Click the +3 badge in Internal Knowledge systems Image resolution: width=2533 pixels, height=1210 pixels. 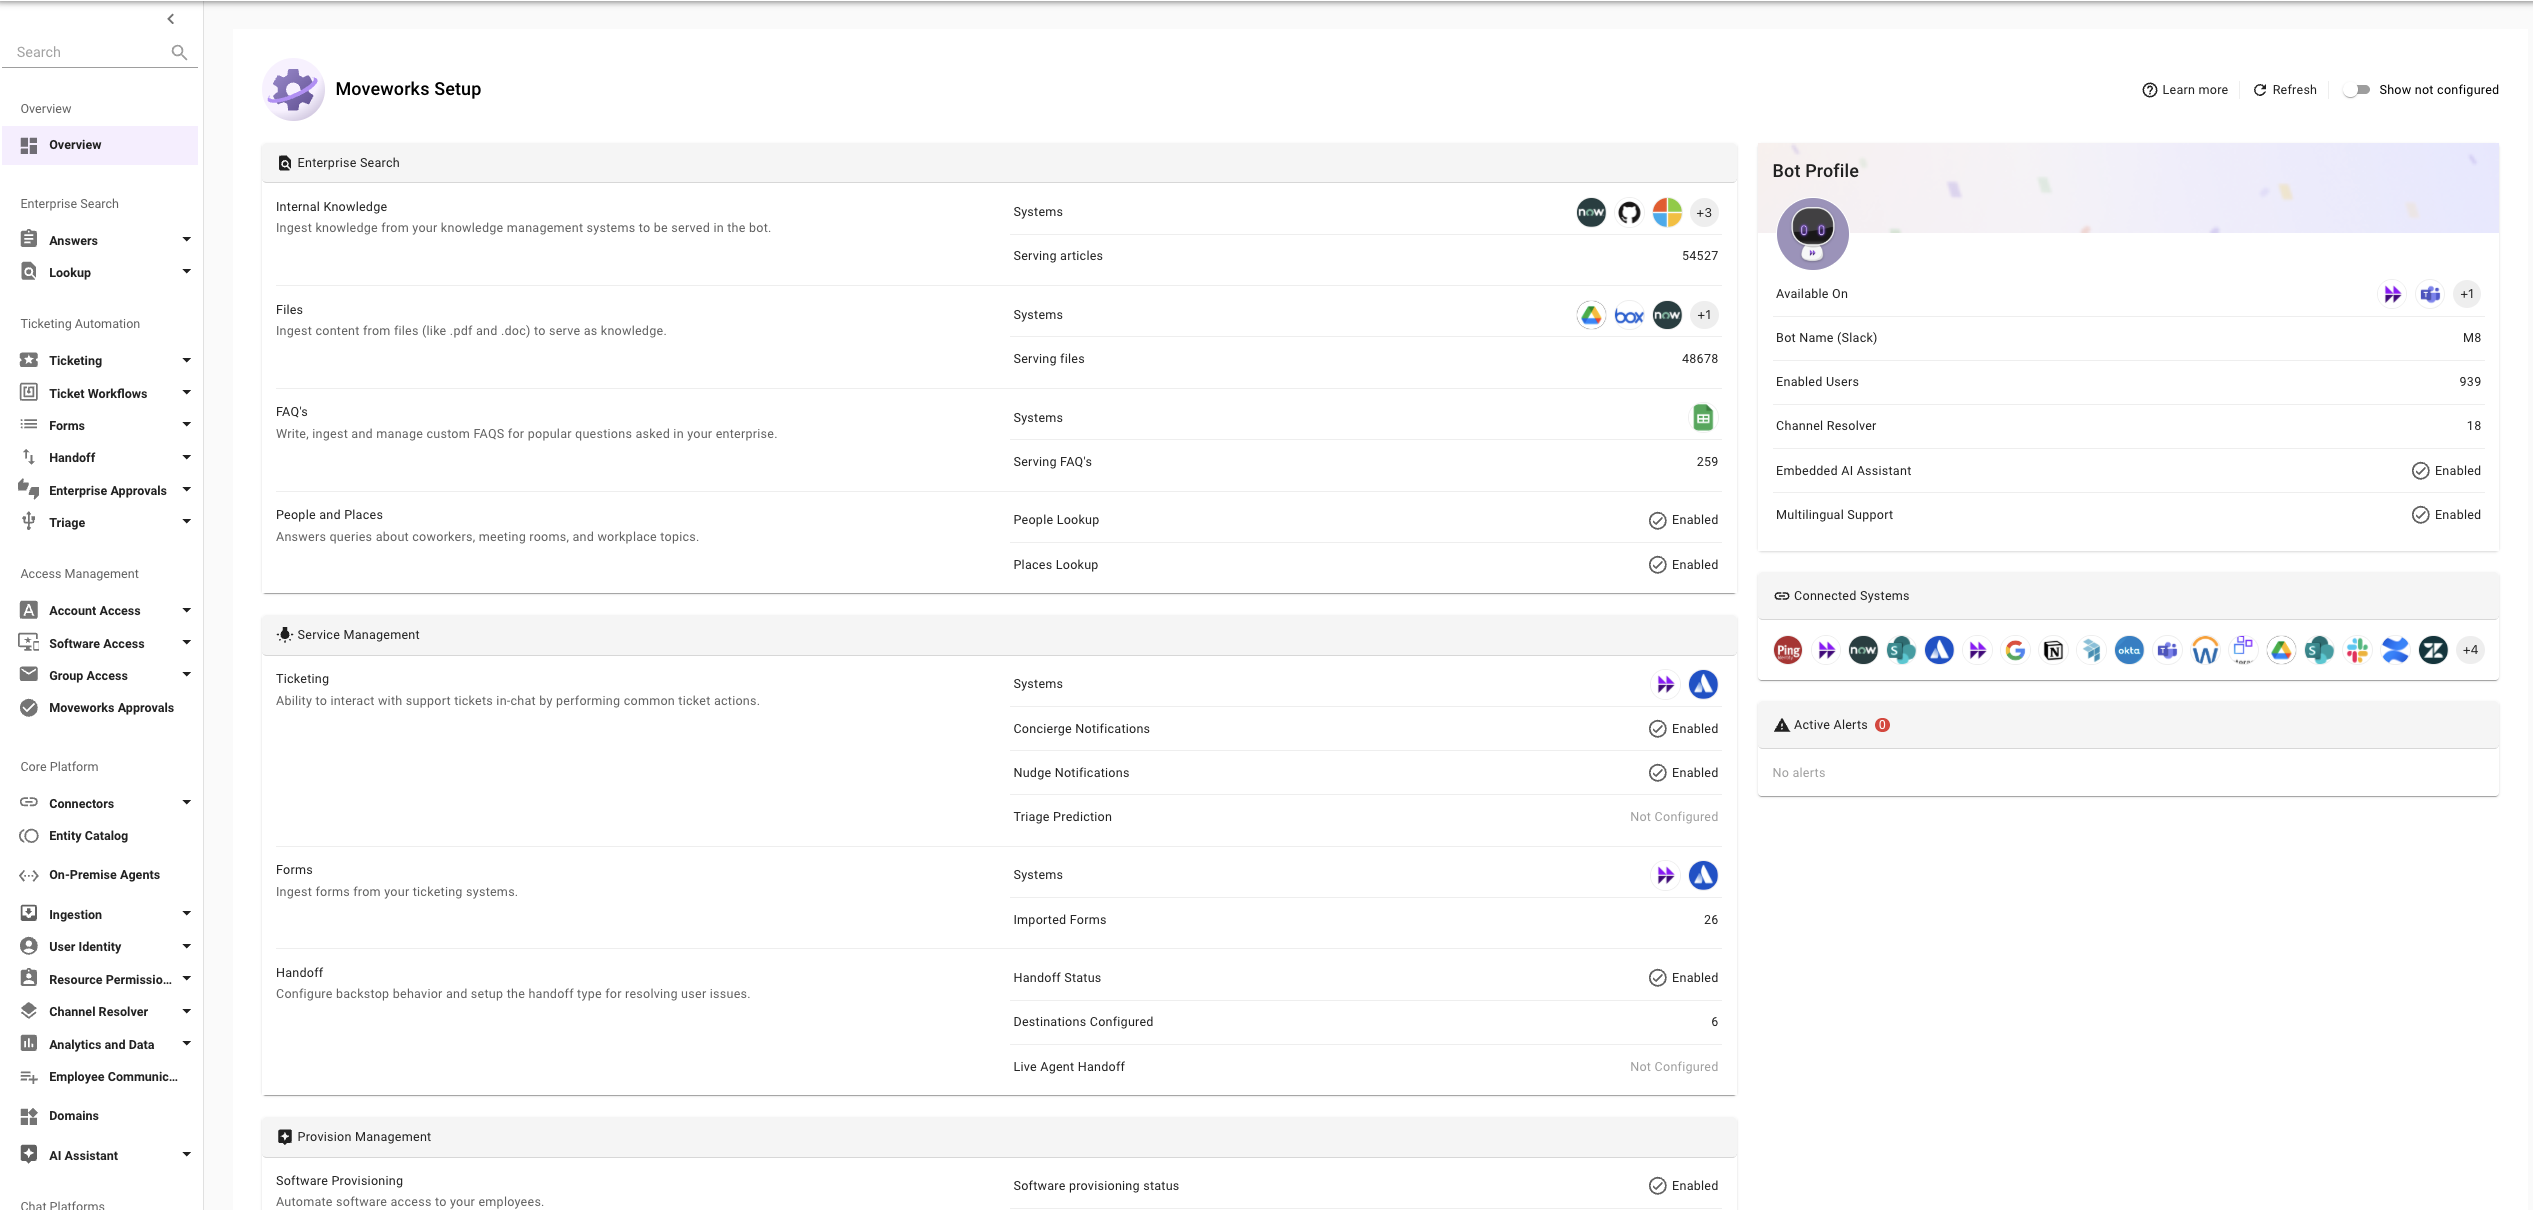coord(1704,212)
